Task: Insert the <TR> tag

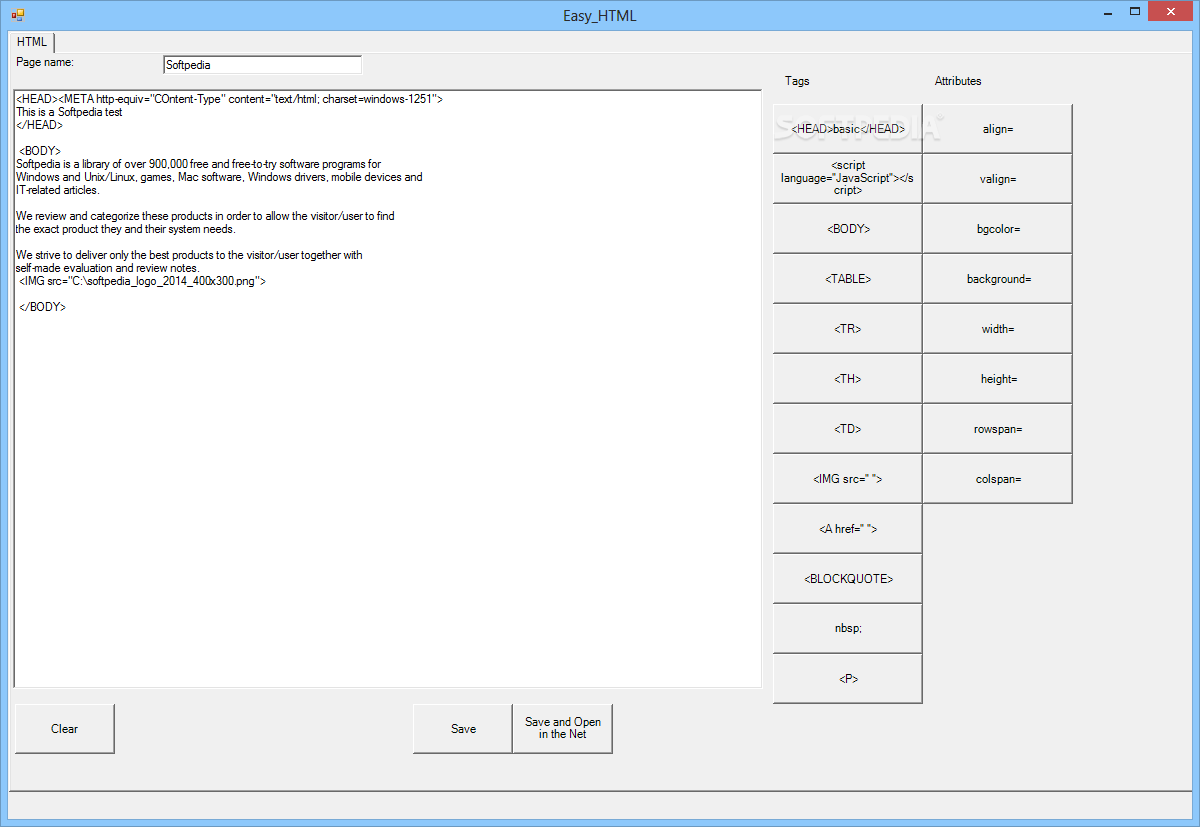Action: [848, 329]
